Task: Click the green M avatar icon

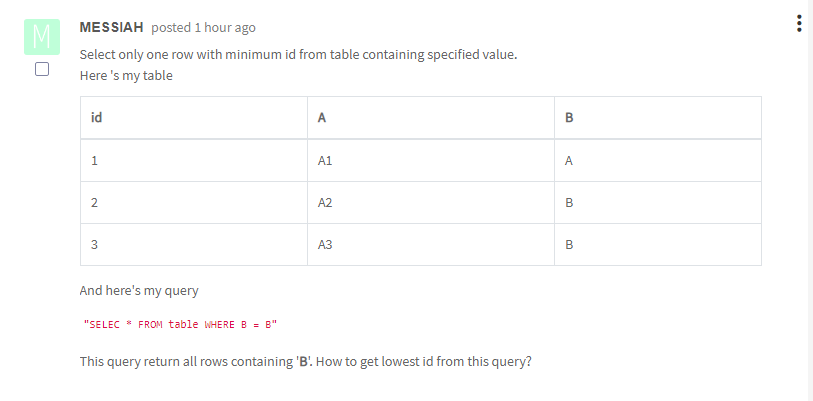Action: pos(42,37)
